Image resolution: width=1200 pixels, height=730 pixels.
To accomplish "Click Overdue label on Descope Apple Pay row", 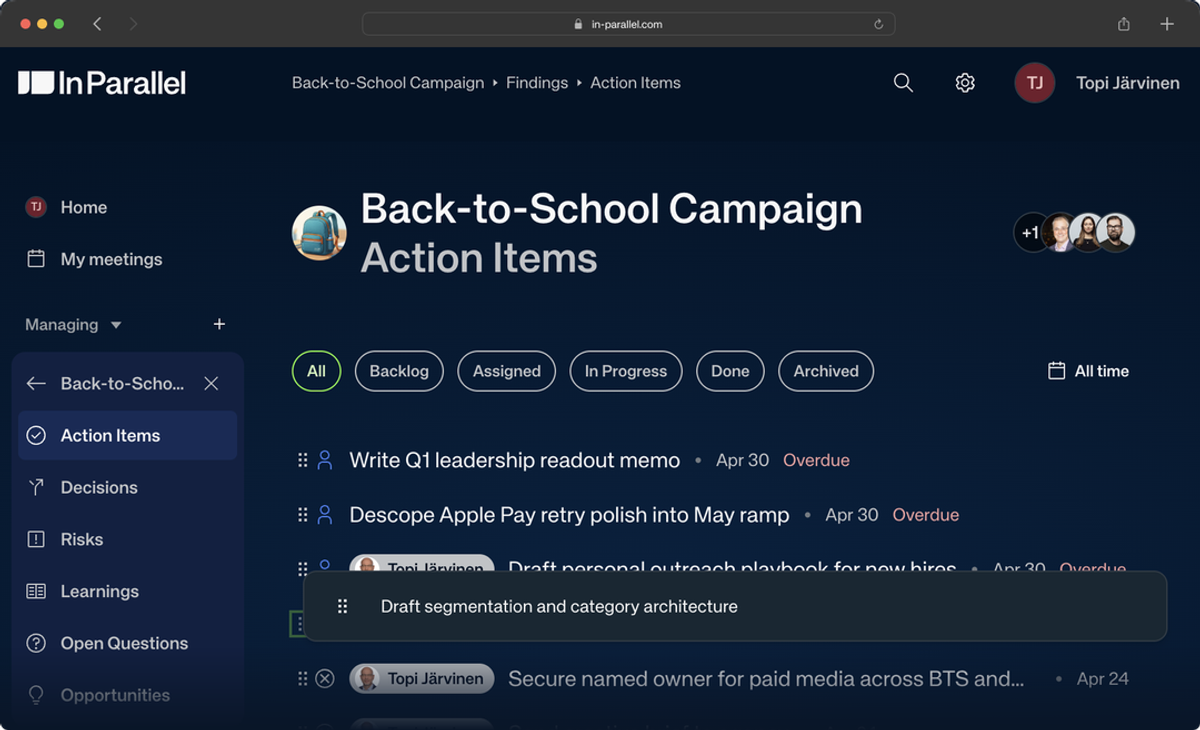I will click(926, 515).
